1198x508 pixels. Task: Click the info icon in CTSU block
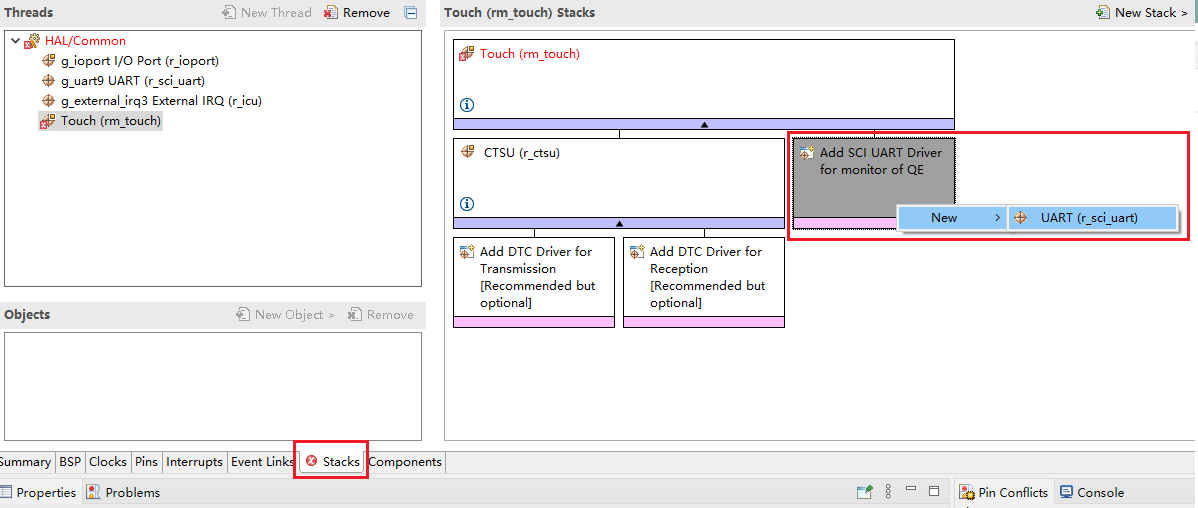pos(466,204)
